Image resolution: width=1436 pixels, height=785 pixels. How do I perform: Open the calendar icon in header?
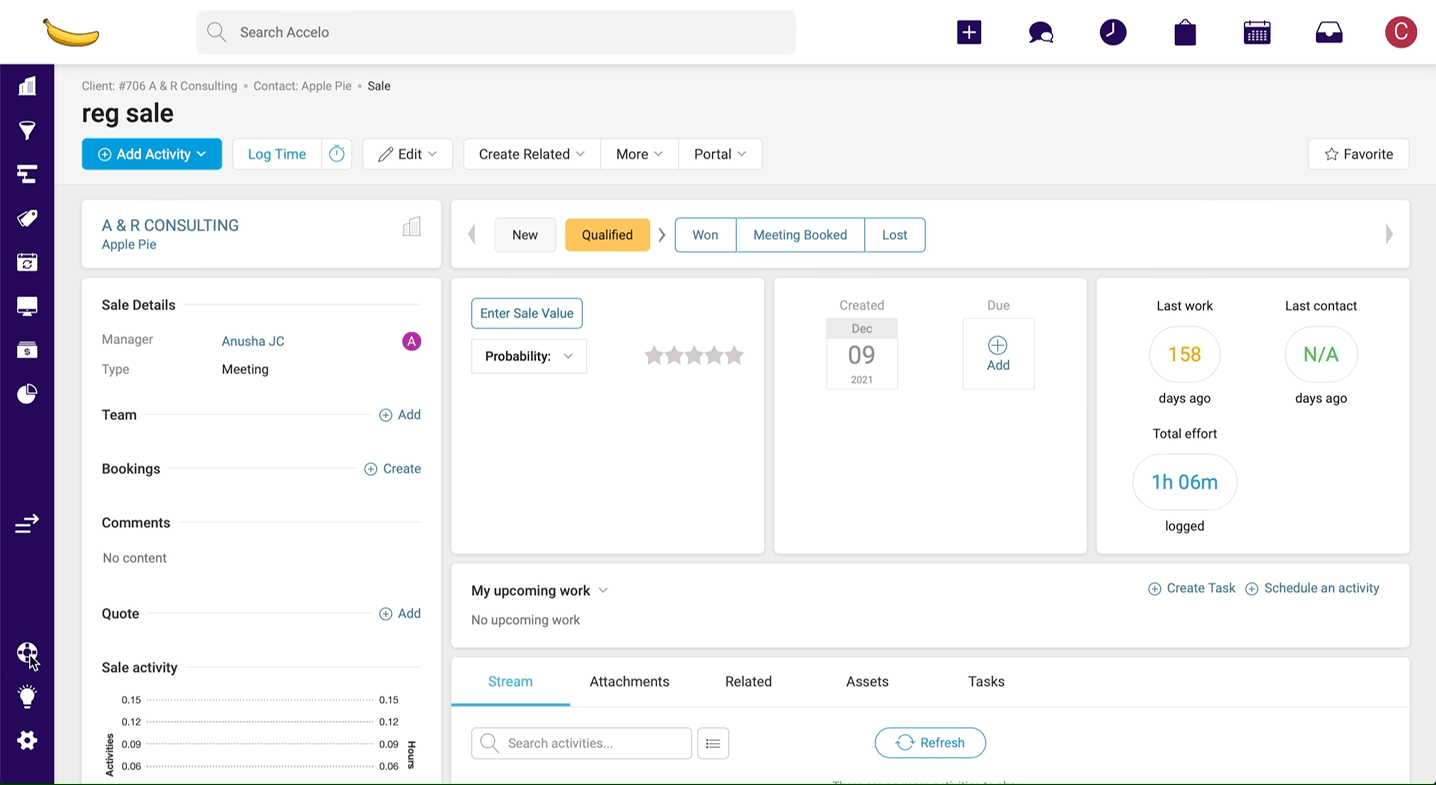pyautogui.click(x=1257, y=32)
